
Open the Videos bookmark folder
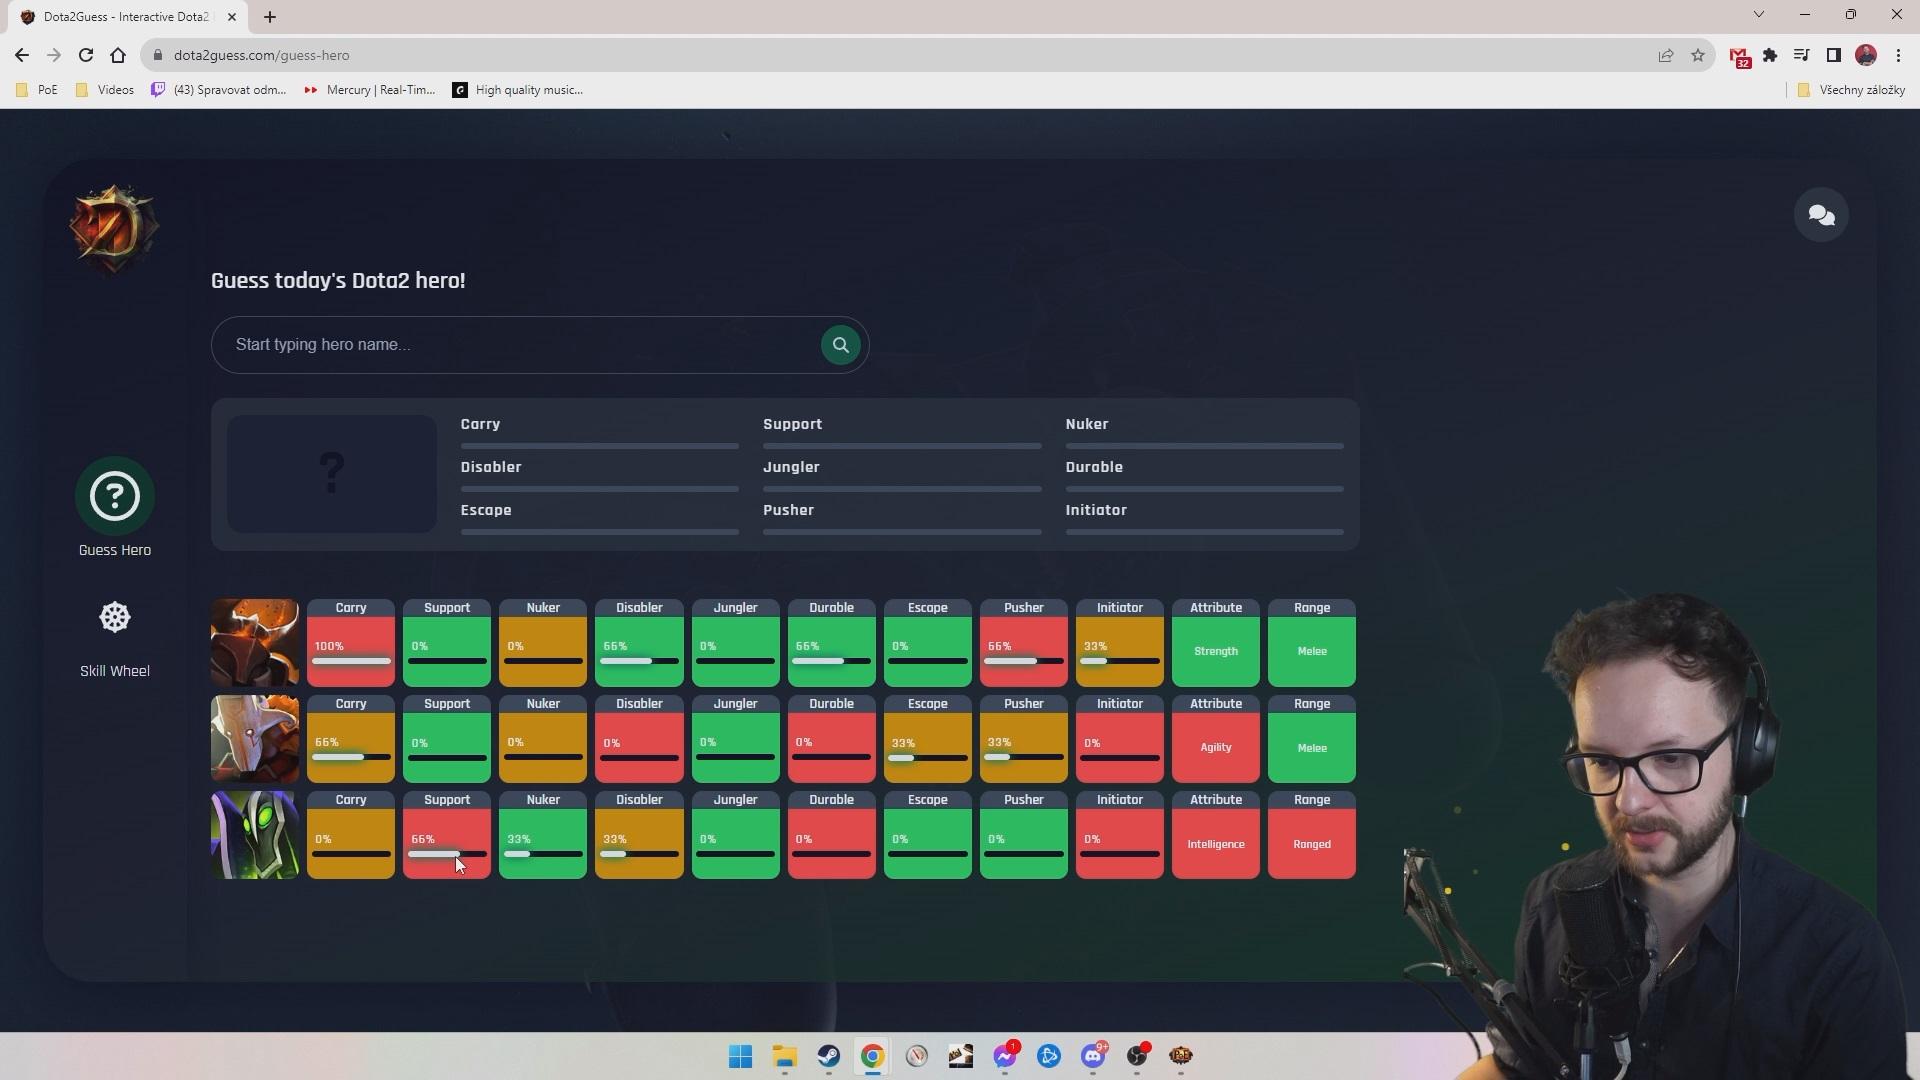point(105,90)
